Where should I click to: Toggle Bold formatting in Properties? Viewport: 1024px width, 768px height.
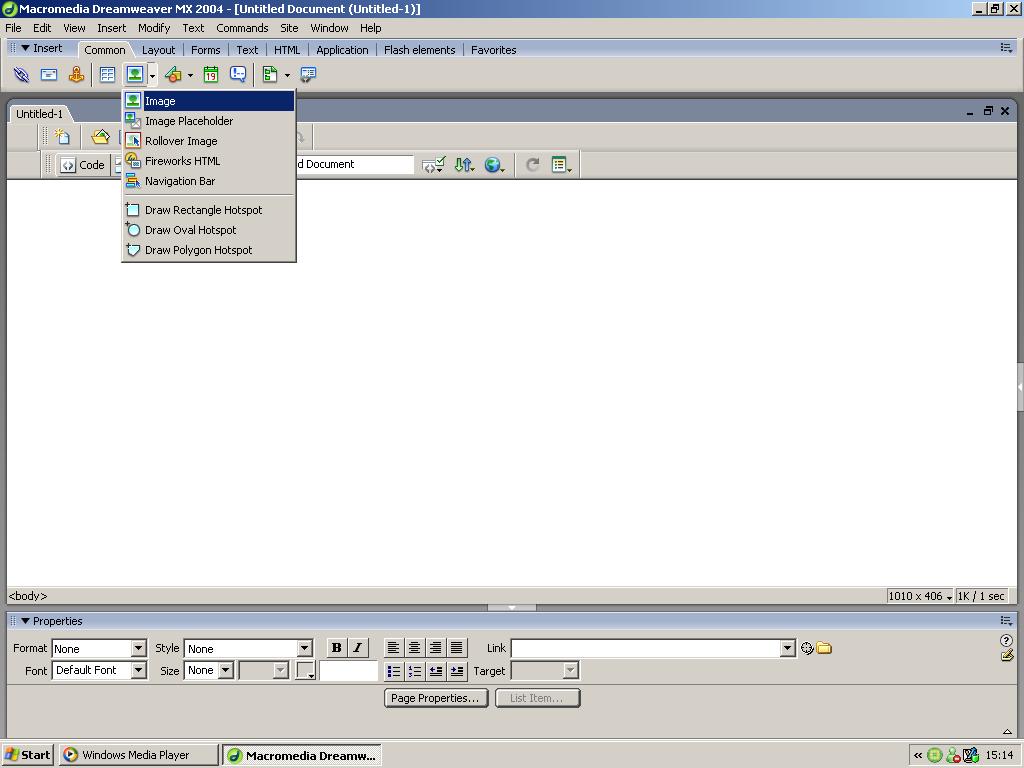336,648
